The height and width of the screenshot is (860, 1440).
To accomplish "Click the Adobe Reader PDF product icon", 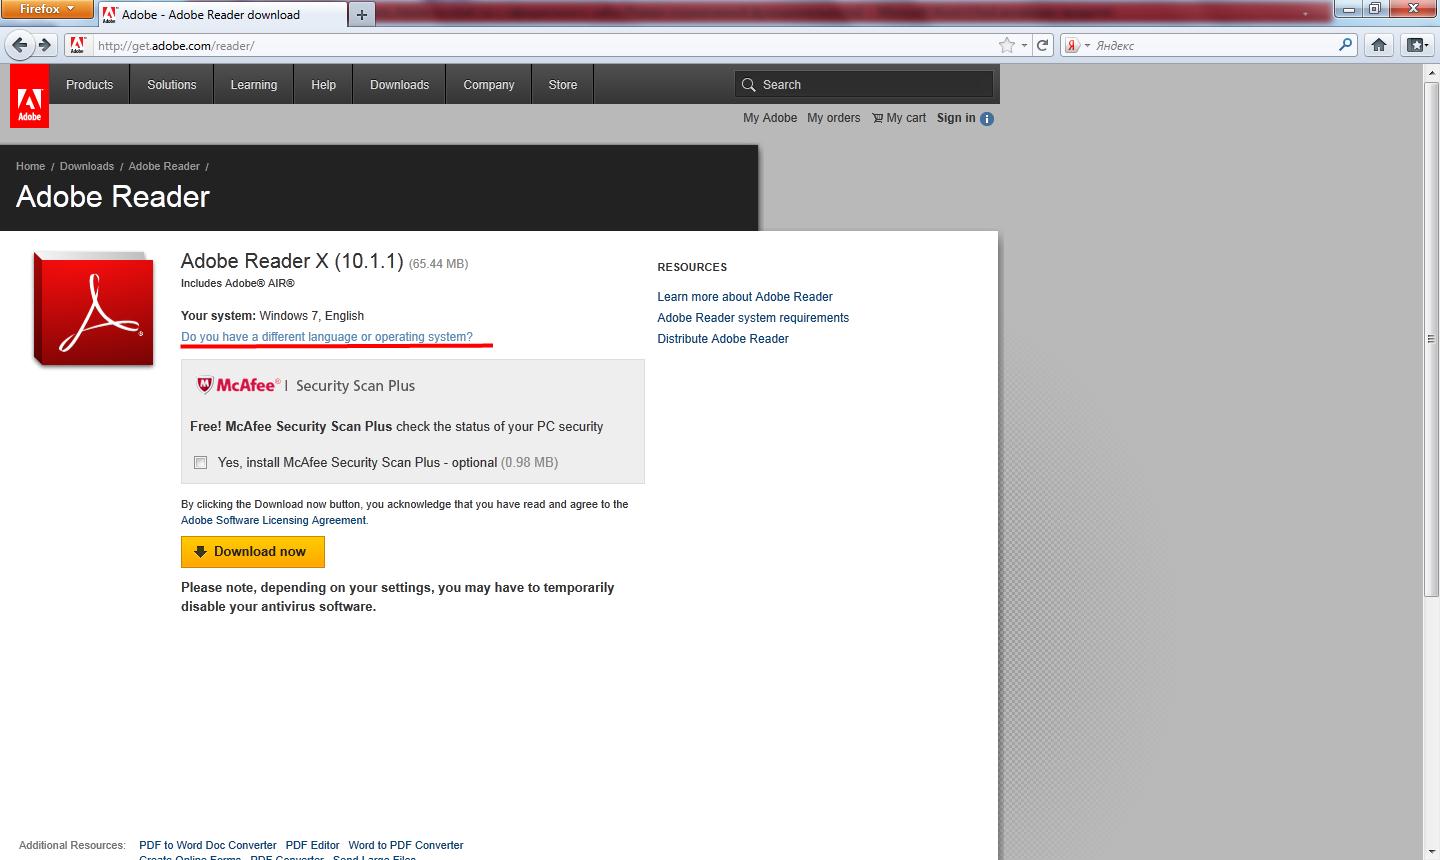I will pyautogui.click(x=93, y=309).
